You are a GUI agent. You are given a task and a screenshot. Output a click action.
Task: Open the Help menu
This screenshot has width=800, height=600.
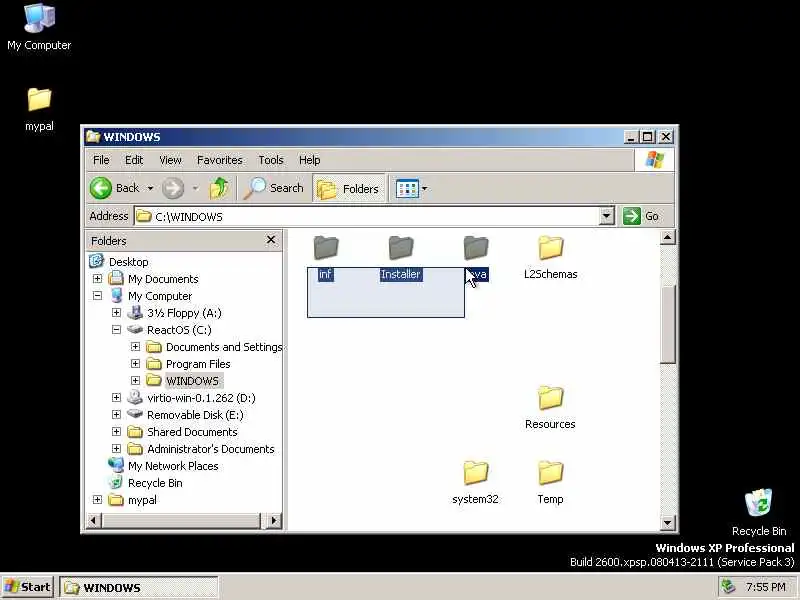point(310,160)
